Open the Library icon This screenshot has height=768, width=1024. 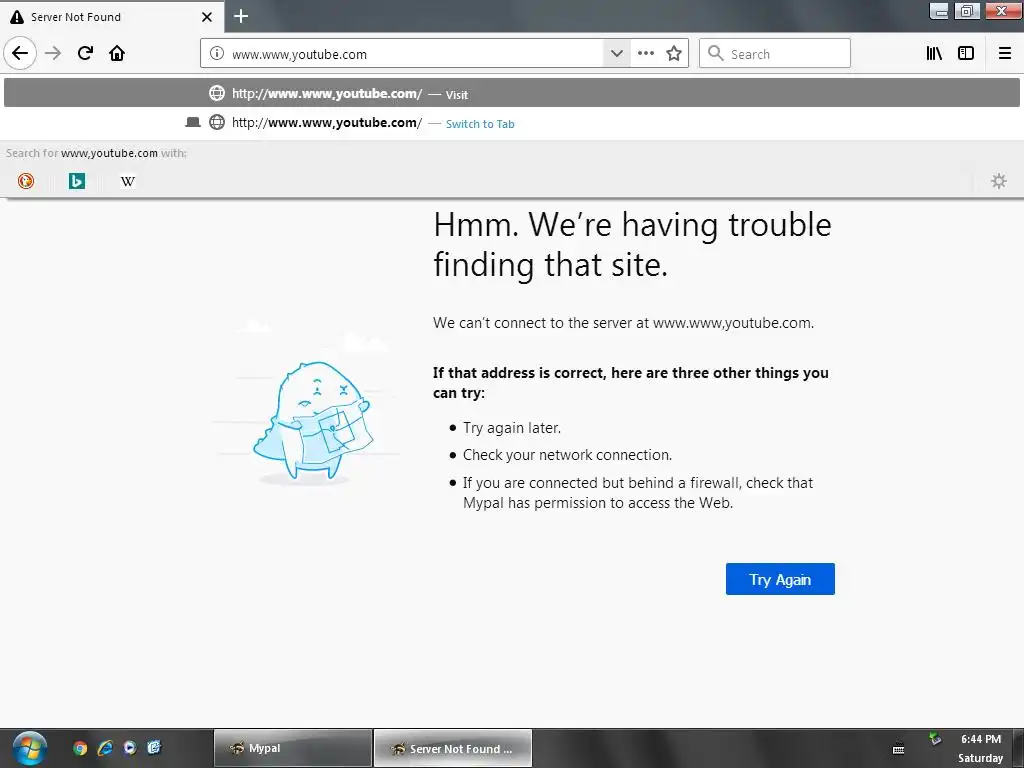pos(934,54)
